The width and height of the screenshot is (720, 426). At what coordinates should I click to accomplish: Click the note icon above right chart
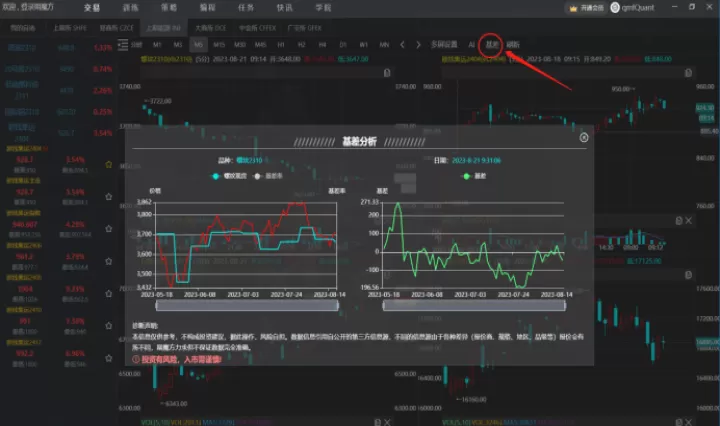[x=688, y=73]
